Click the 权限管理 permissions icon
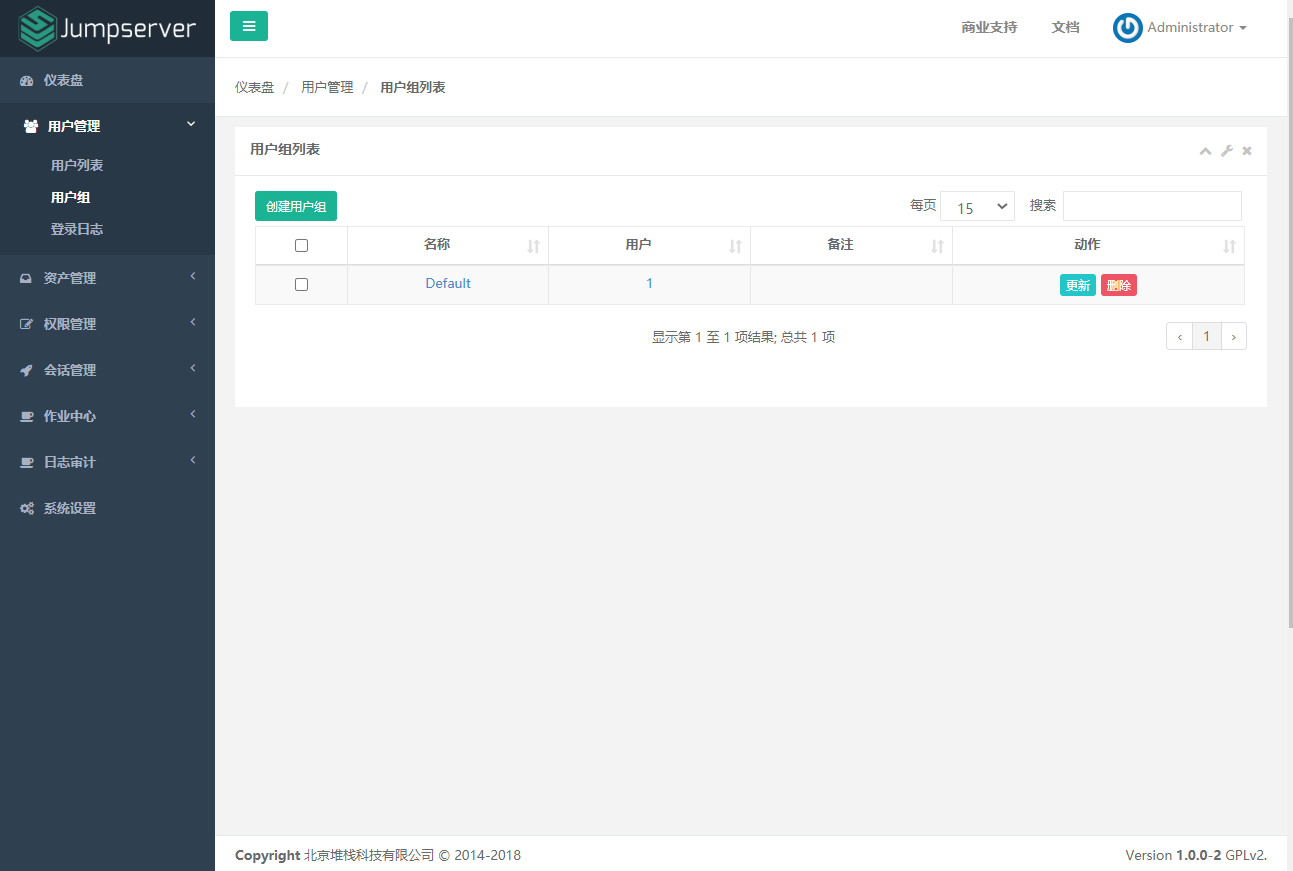 click(x=26, y=323)
